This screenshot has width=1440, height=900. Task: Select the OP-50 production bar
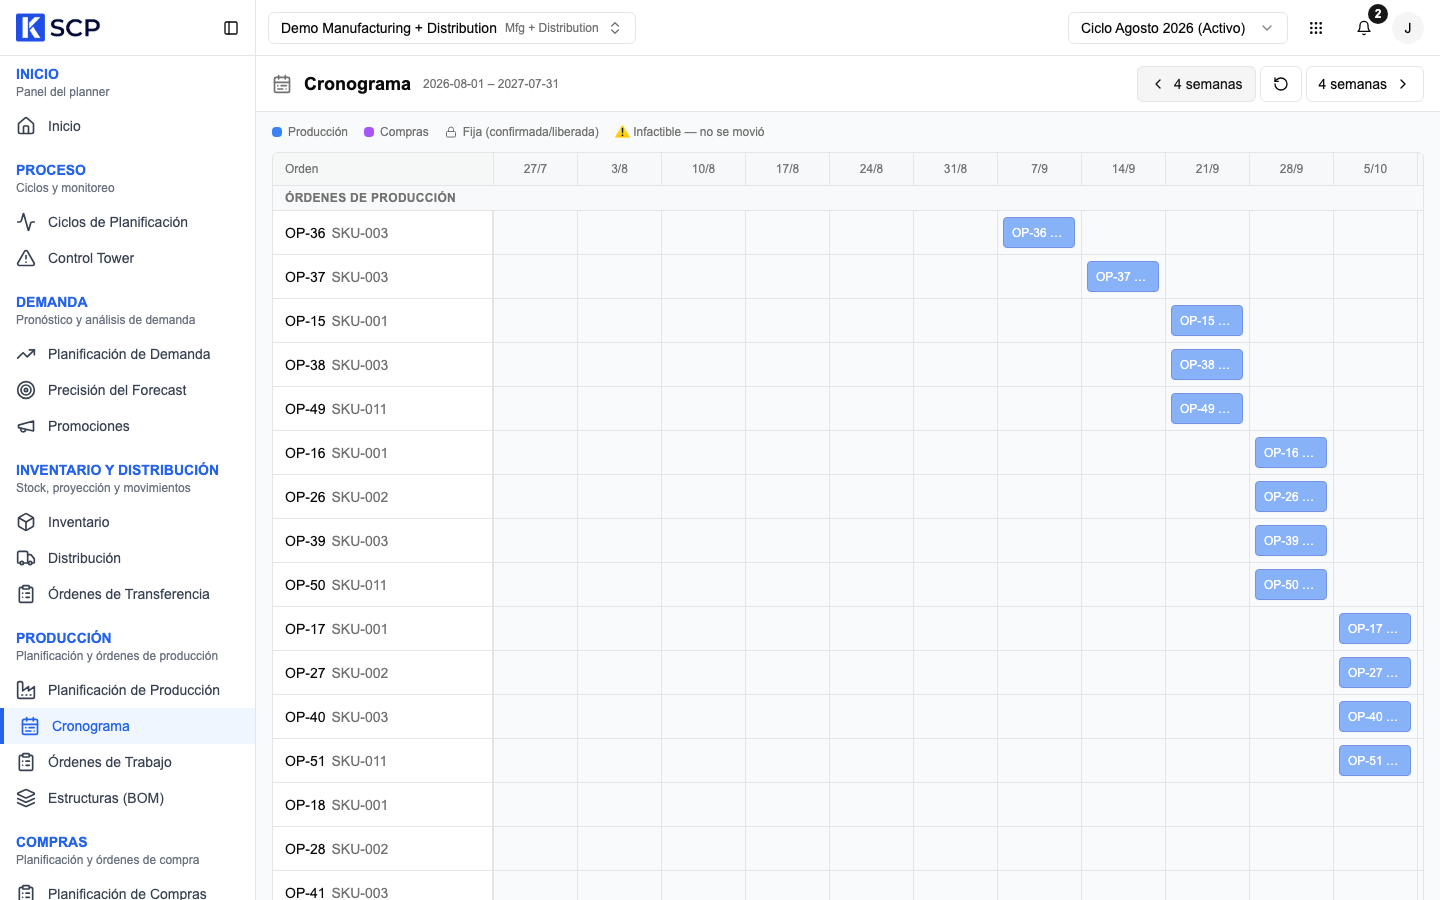pyautogui.click(x=1291, y=584)
